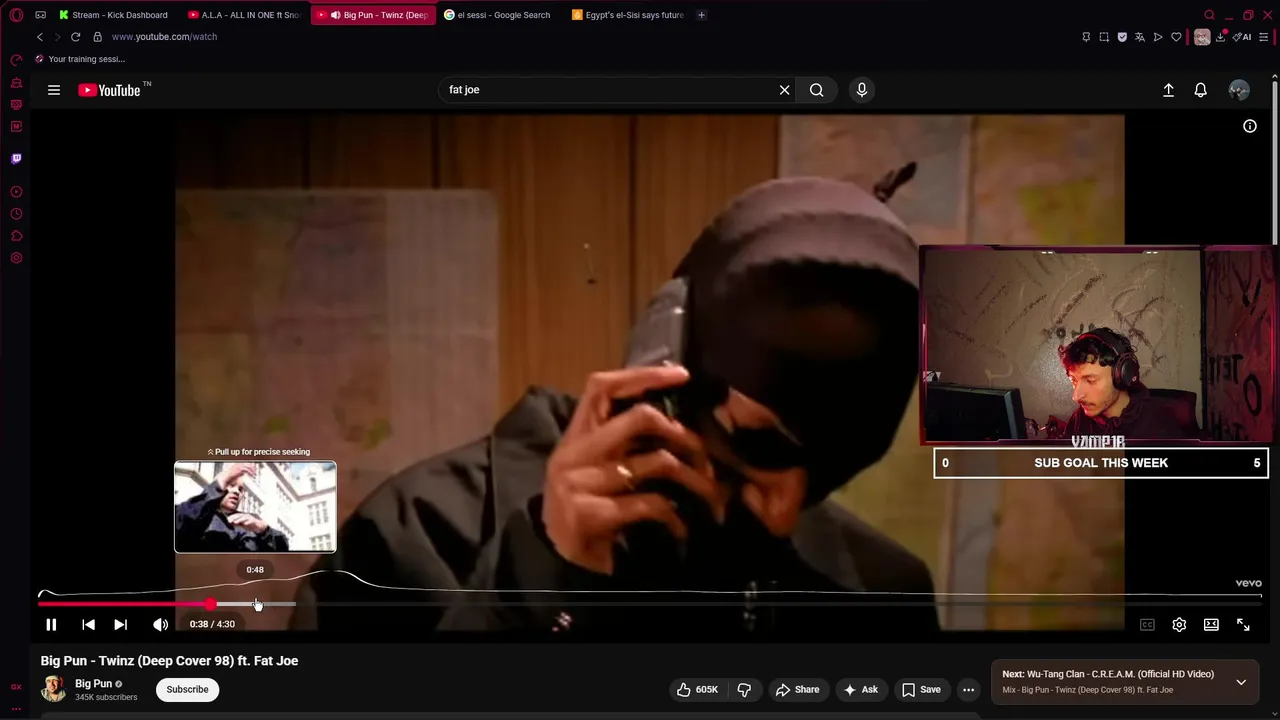Click the seek preview thumbnail at 0:48
Image resolution: width=1280 pixels, height=720 pixels.
[255, 507]
